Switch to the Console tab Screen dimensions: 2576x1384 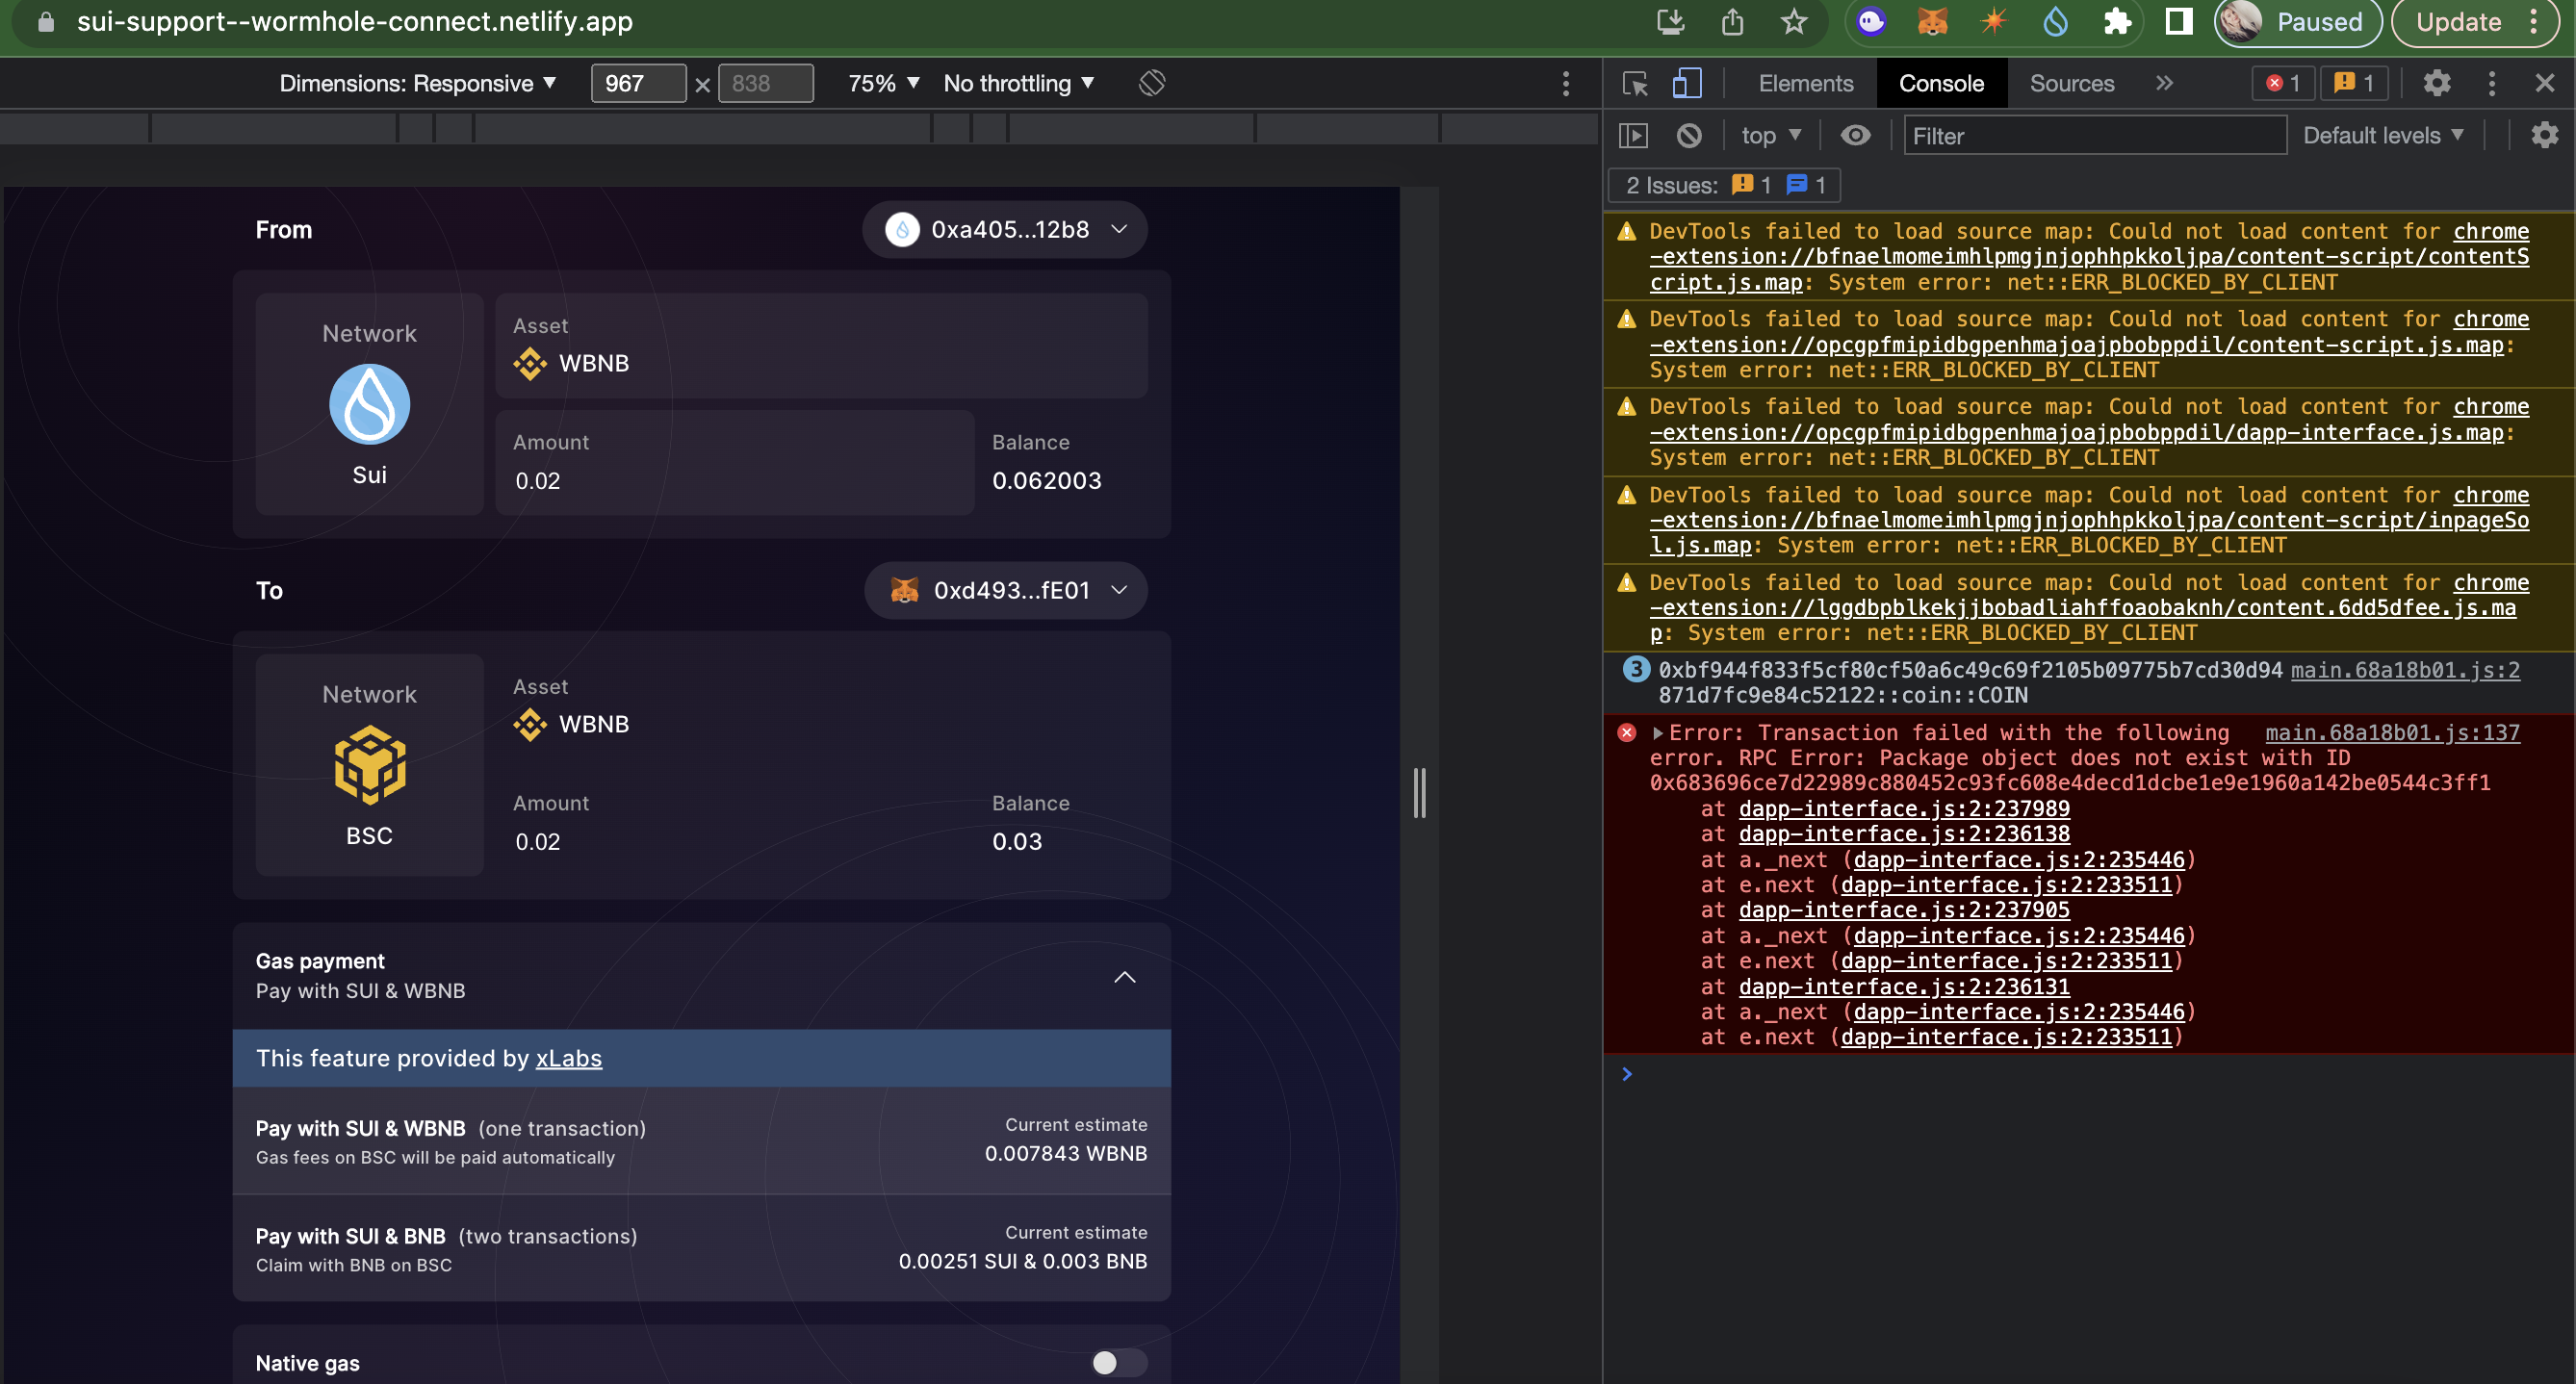pos(1941,83)
